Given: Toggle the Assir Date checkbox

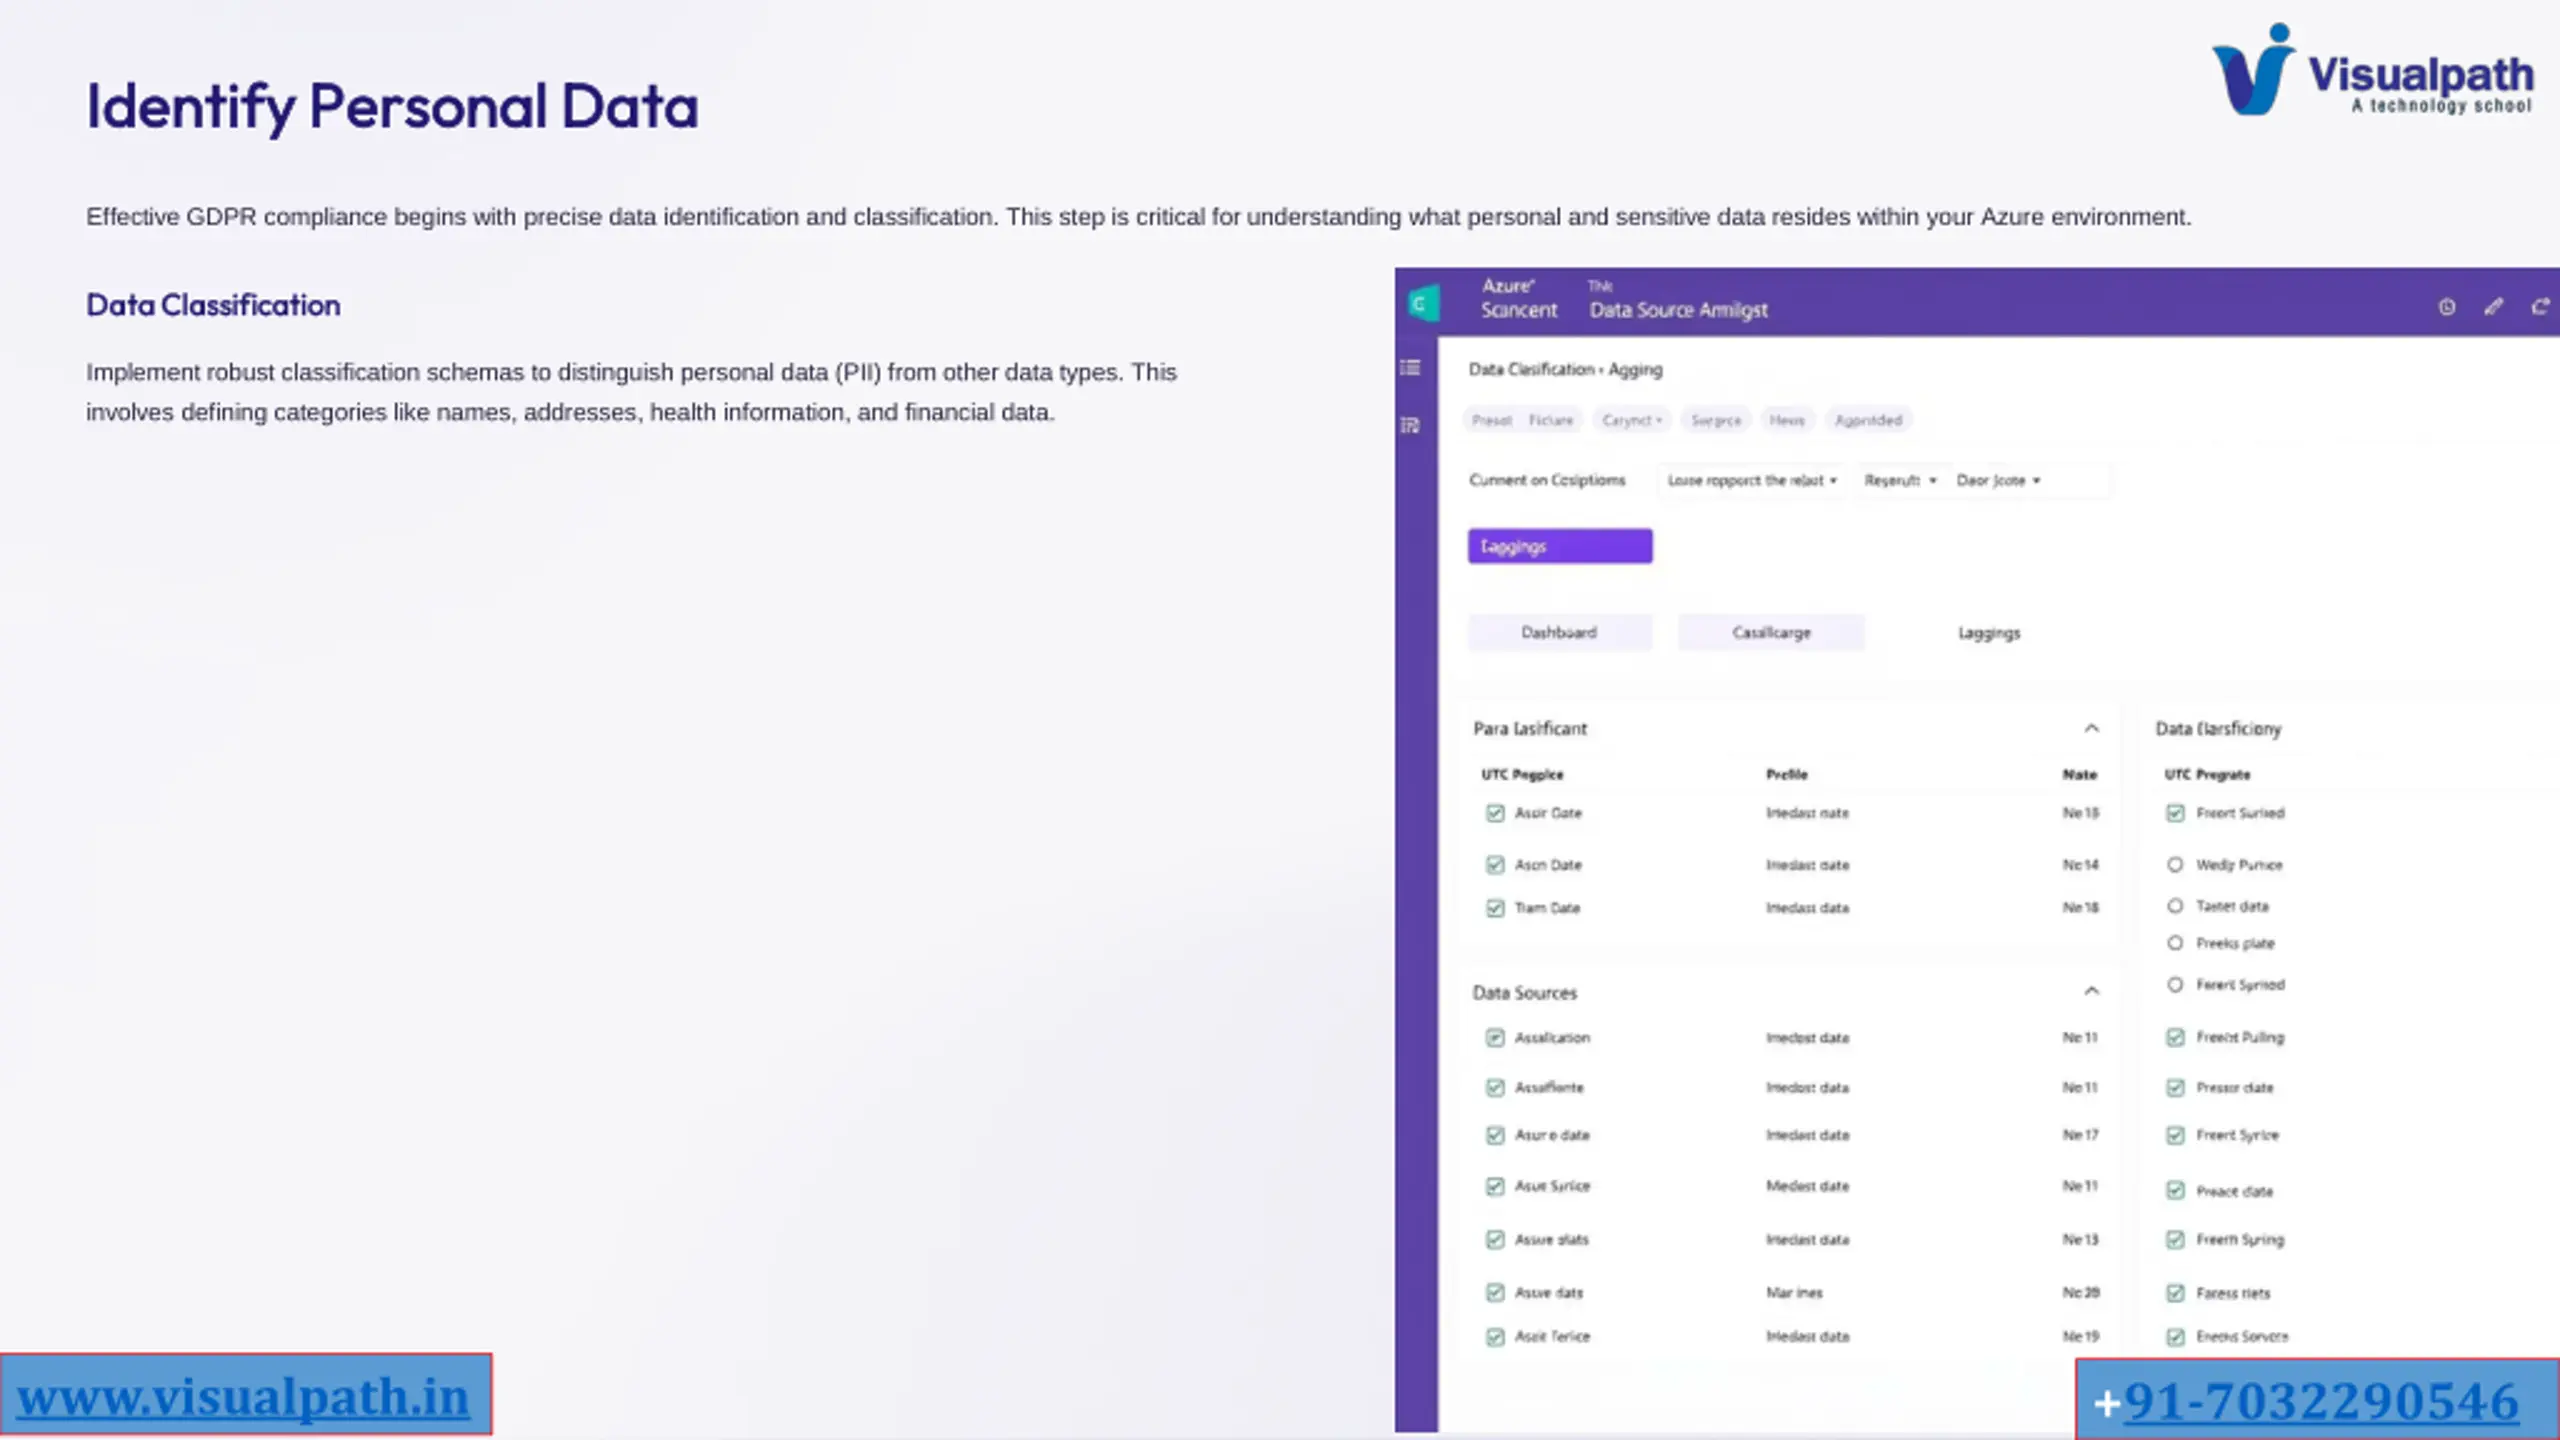Looking at the screenshot, I should click(1495, 813).
